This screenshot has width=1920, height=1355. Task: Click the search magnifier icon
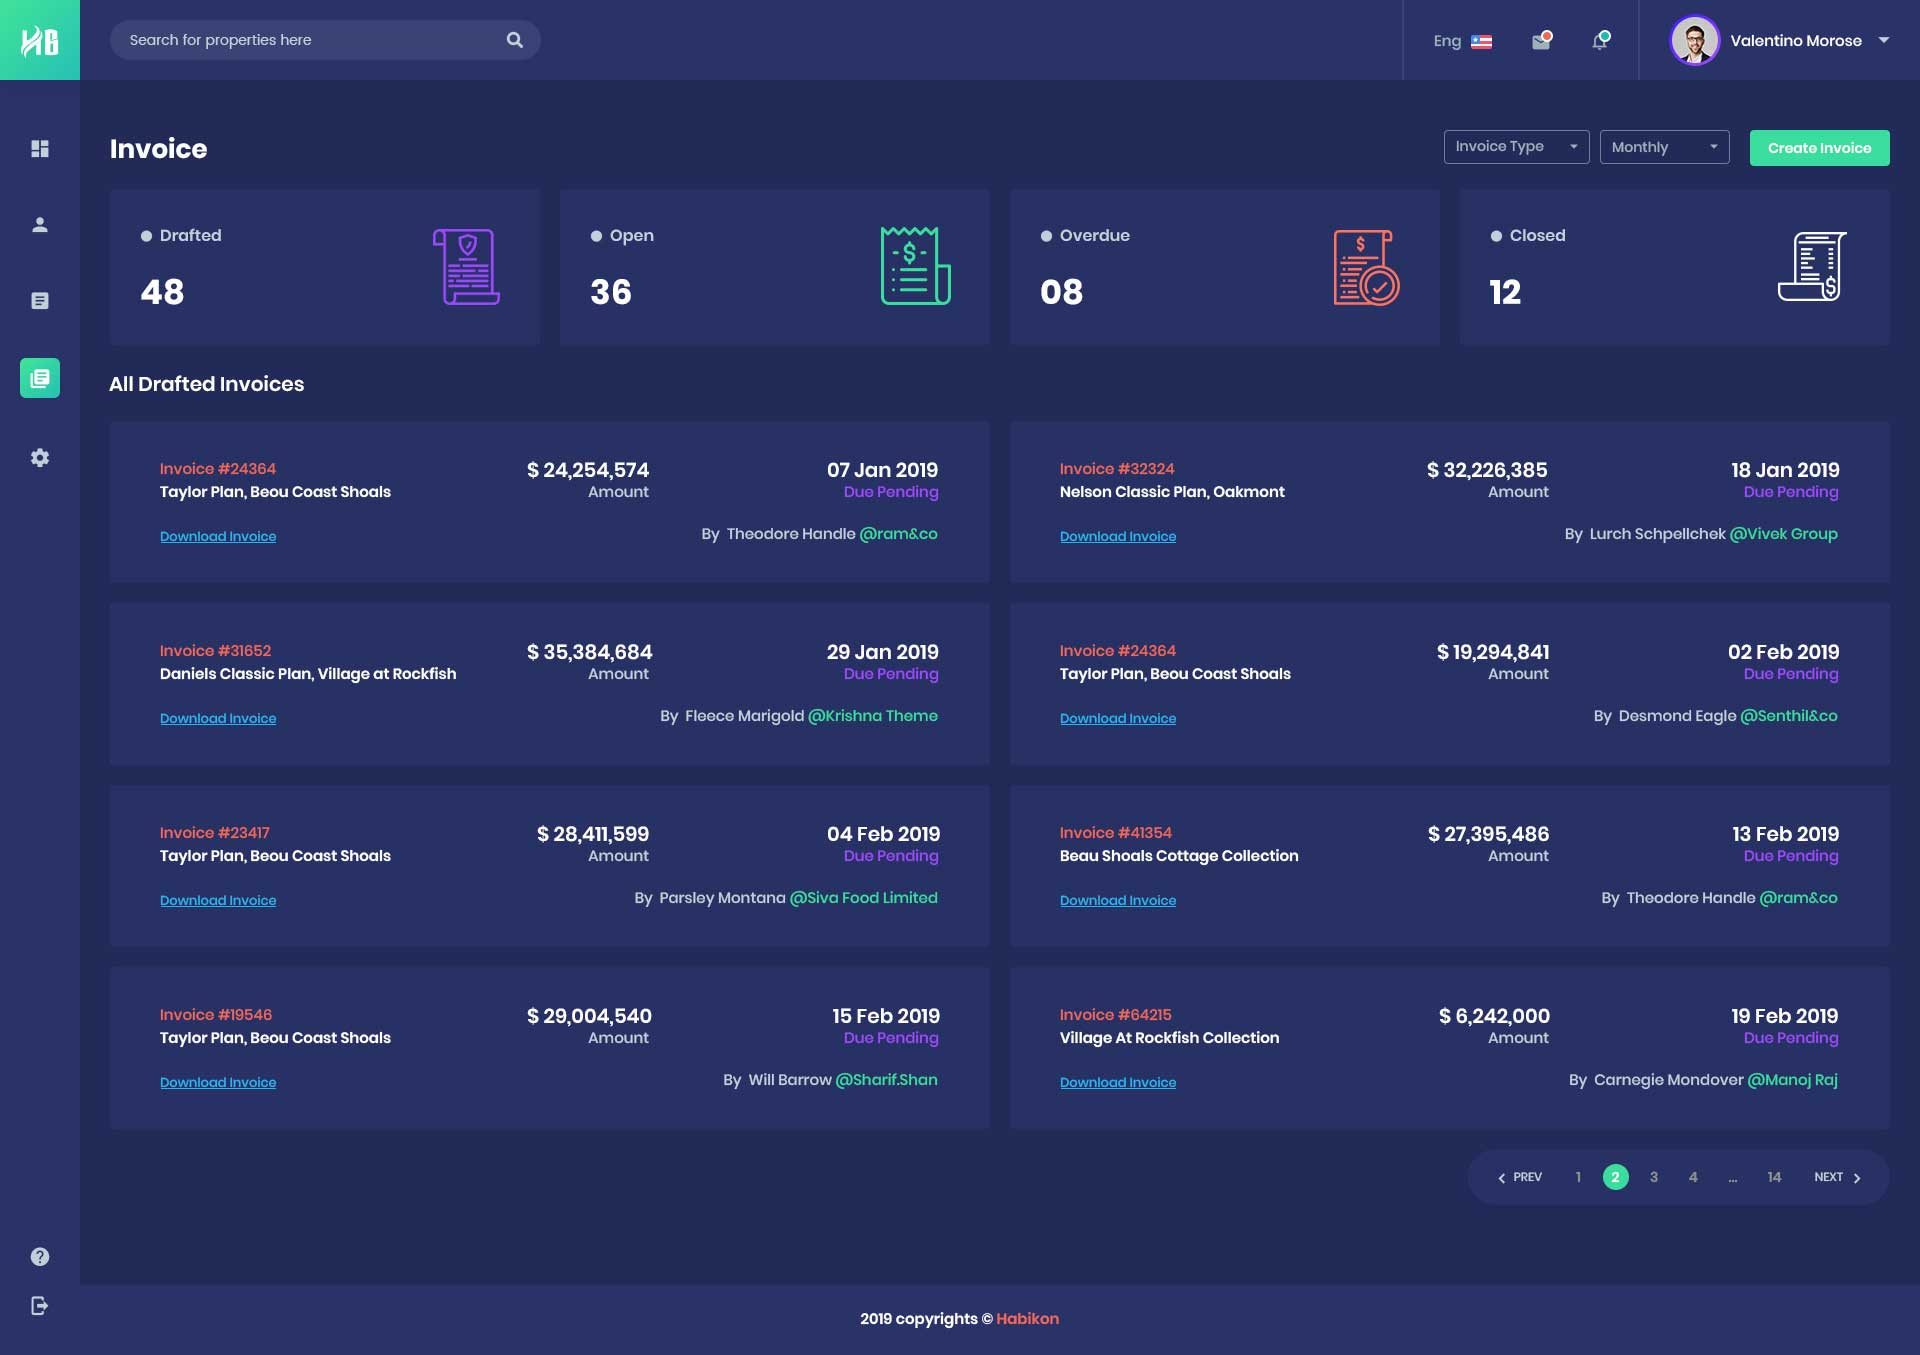tap(515, 40)
